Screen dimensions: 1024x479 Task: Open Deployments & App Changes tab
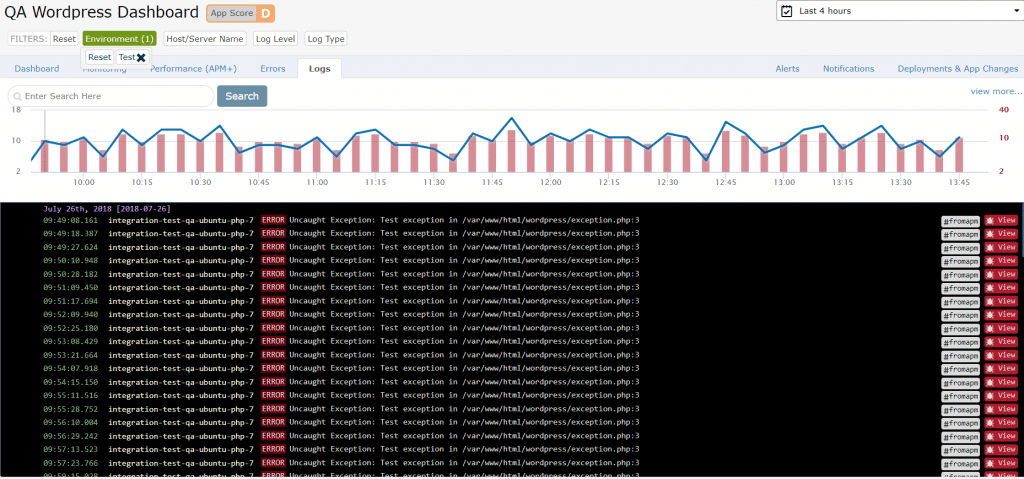pyautogui.click(x=957, y=69)
